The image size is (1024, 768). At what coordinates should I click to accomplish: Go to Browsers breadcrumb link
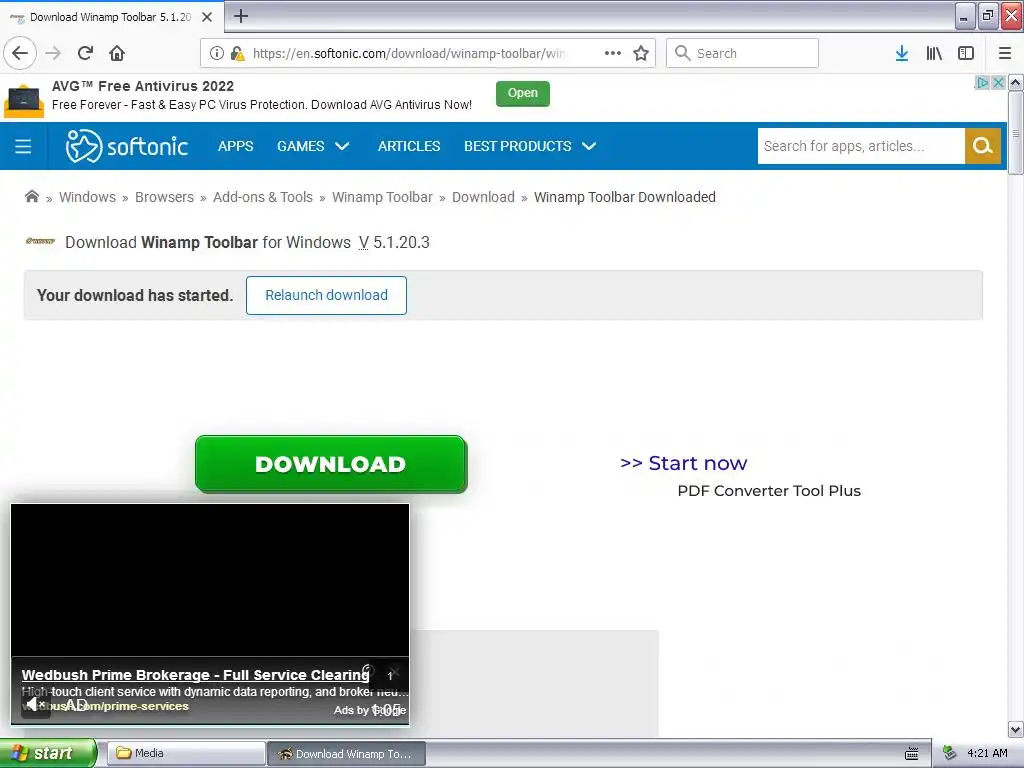165,197
